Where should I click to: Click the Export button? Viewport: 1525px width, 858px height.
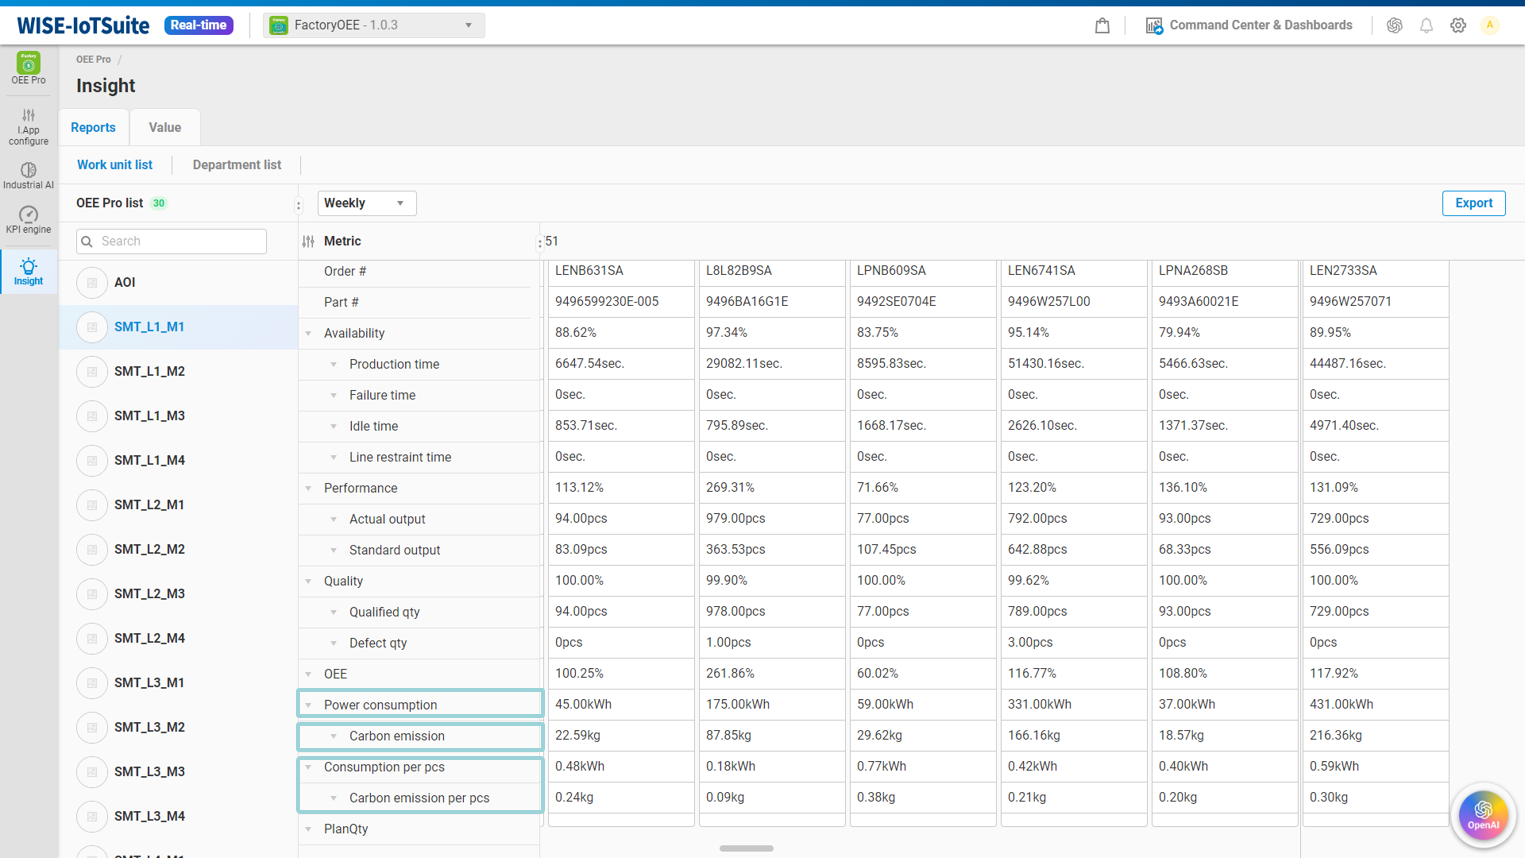[1473, 203]
